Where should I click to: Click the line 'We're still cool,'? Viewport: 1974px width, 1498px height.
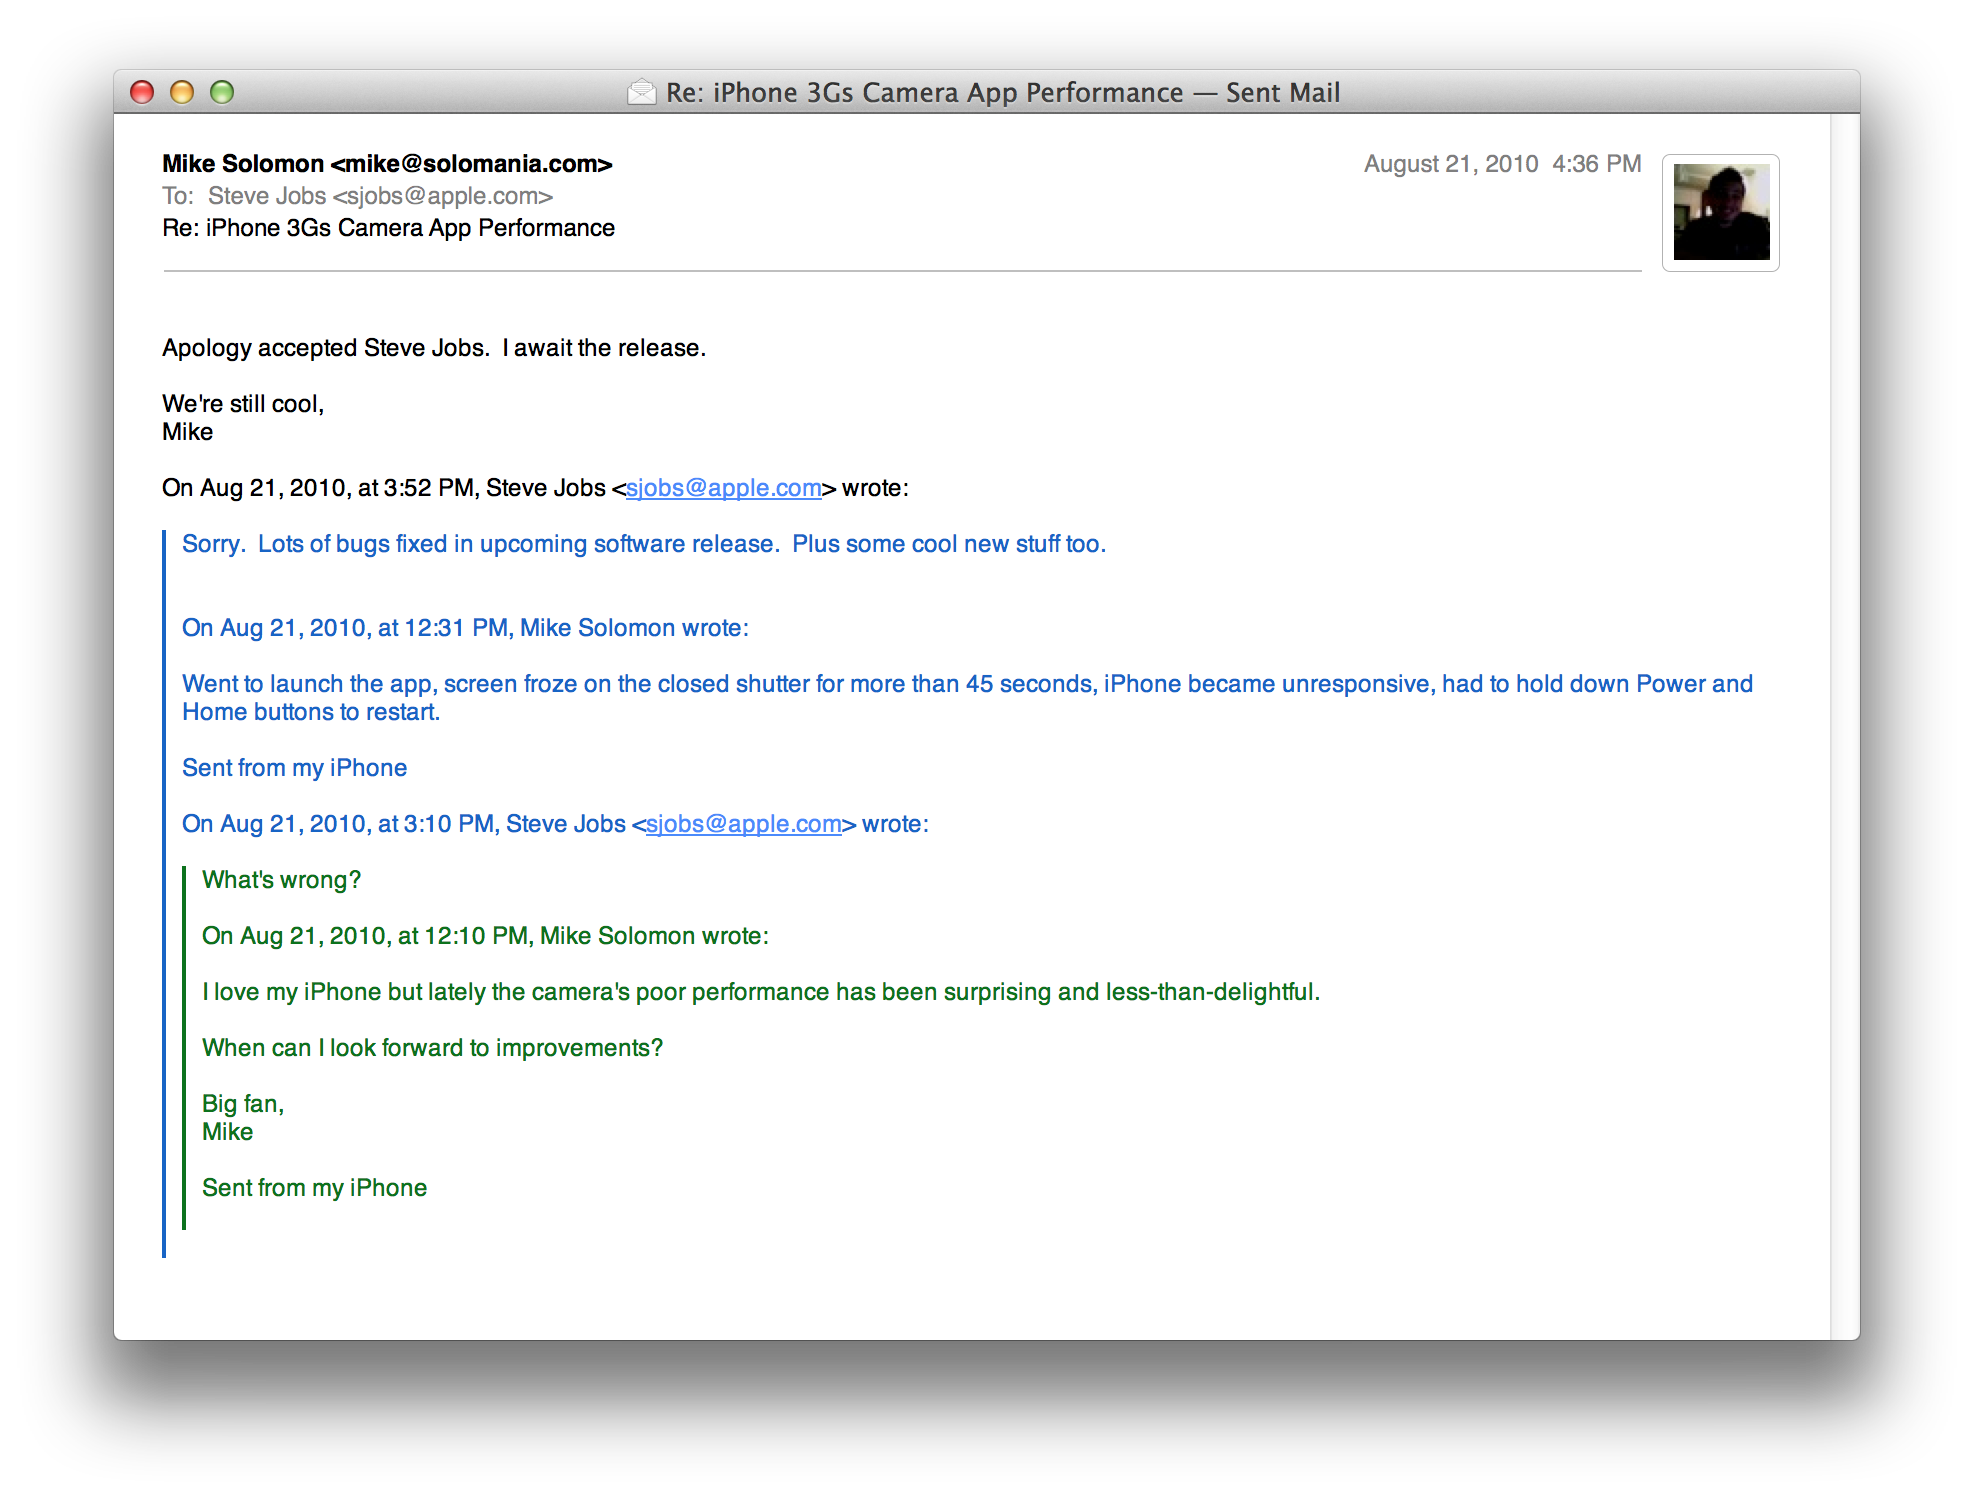pyautogui.click(x=243, y=404)
